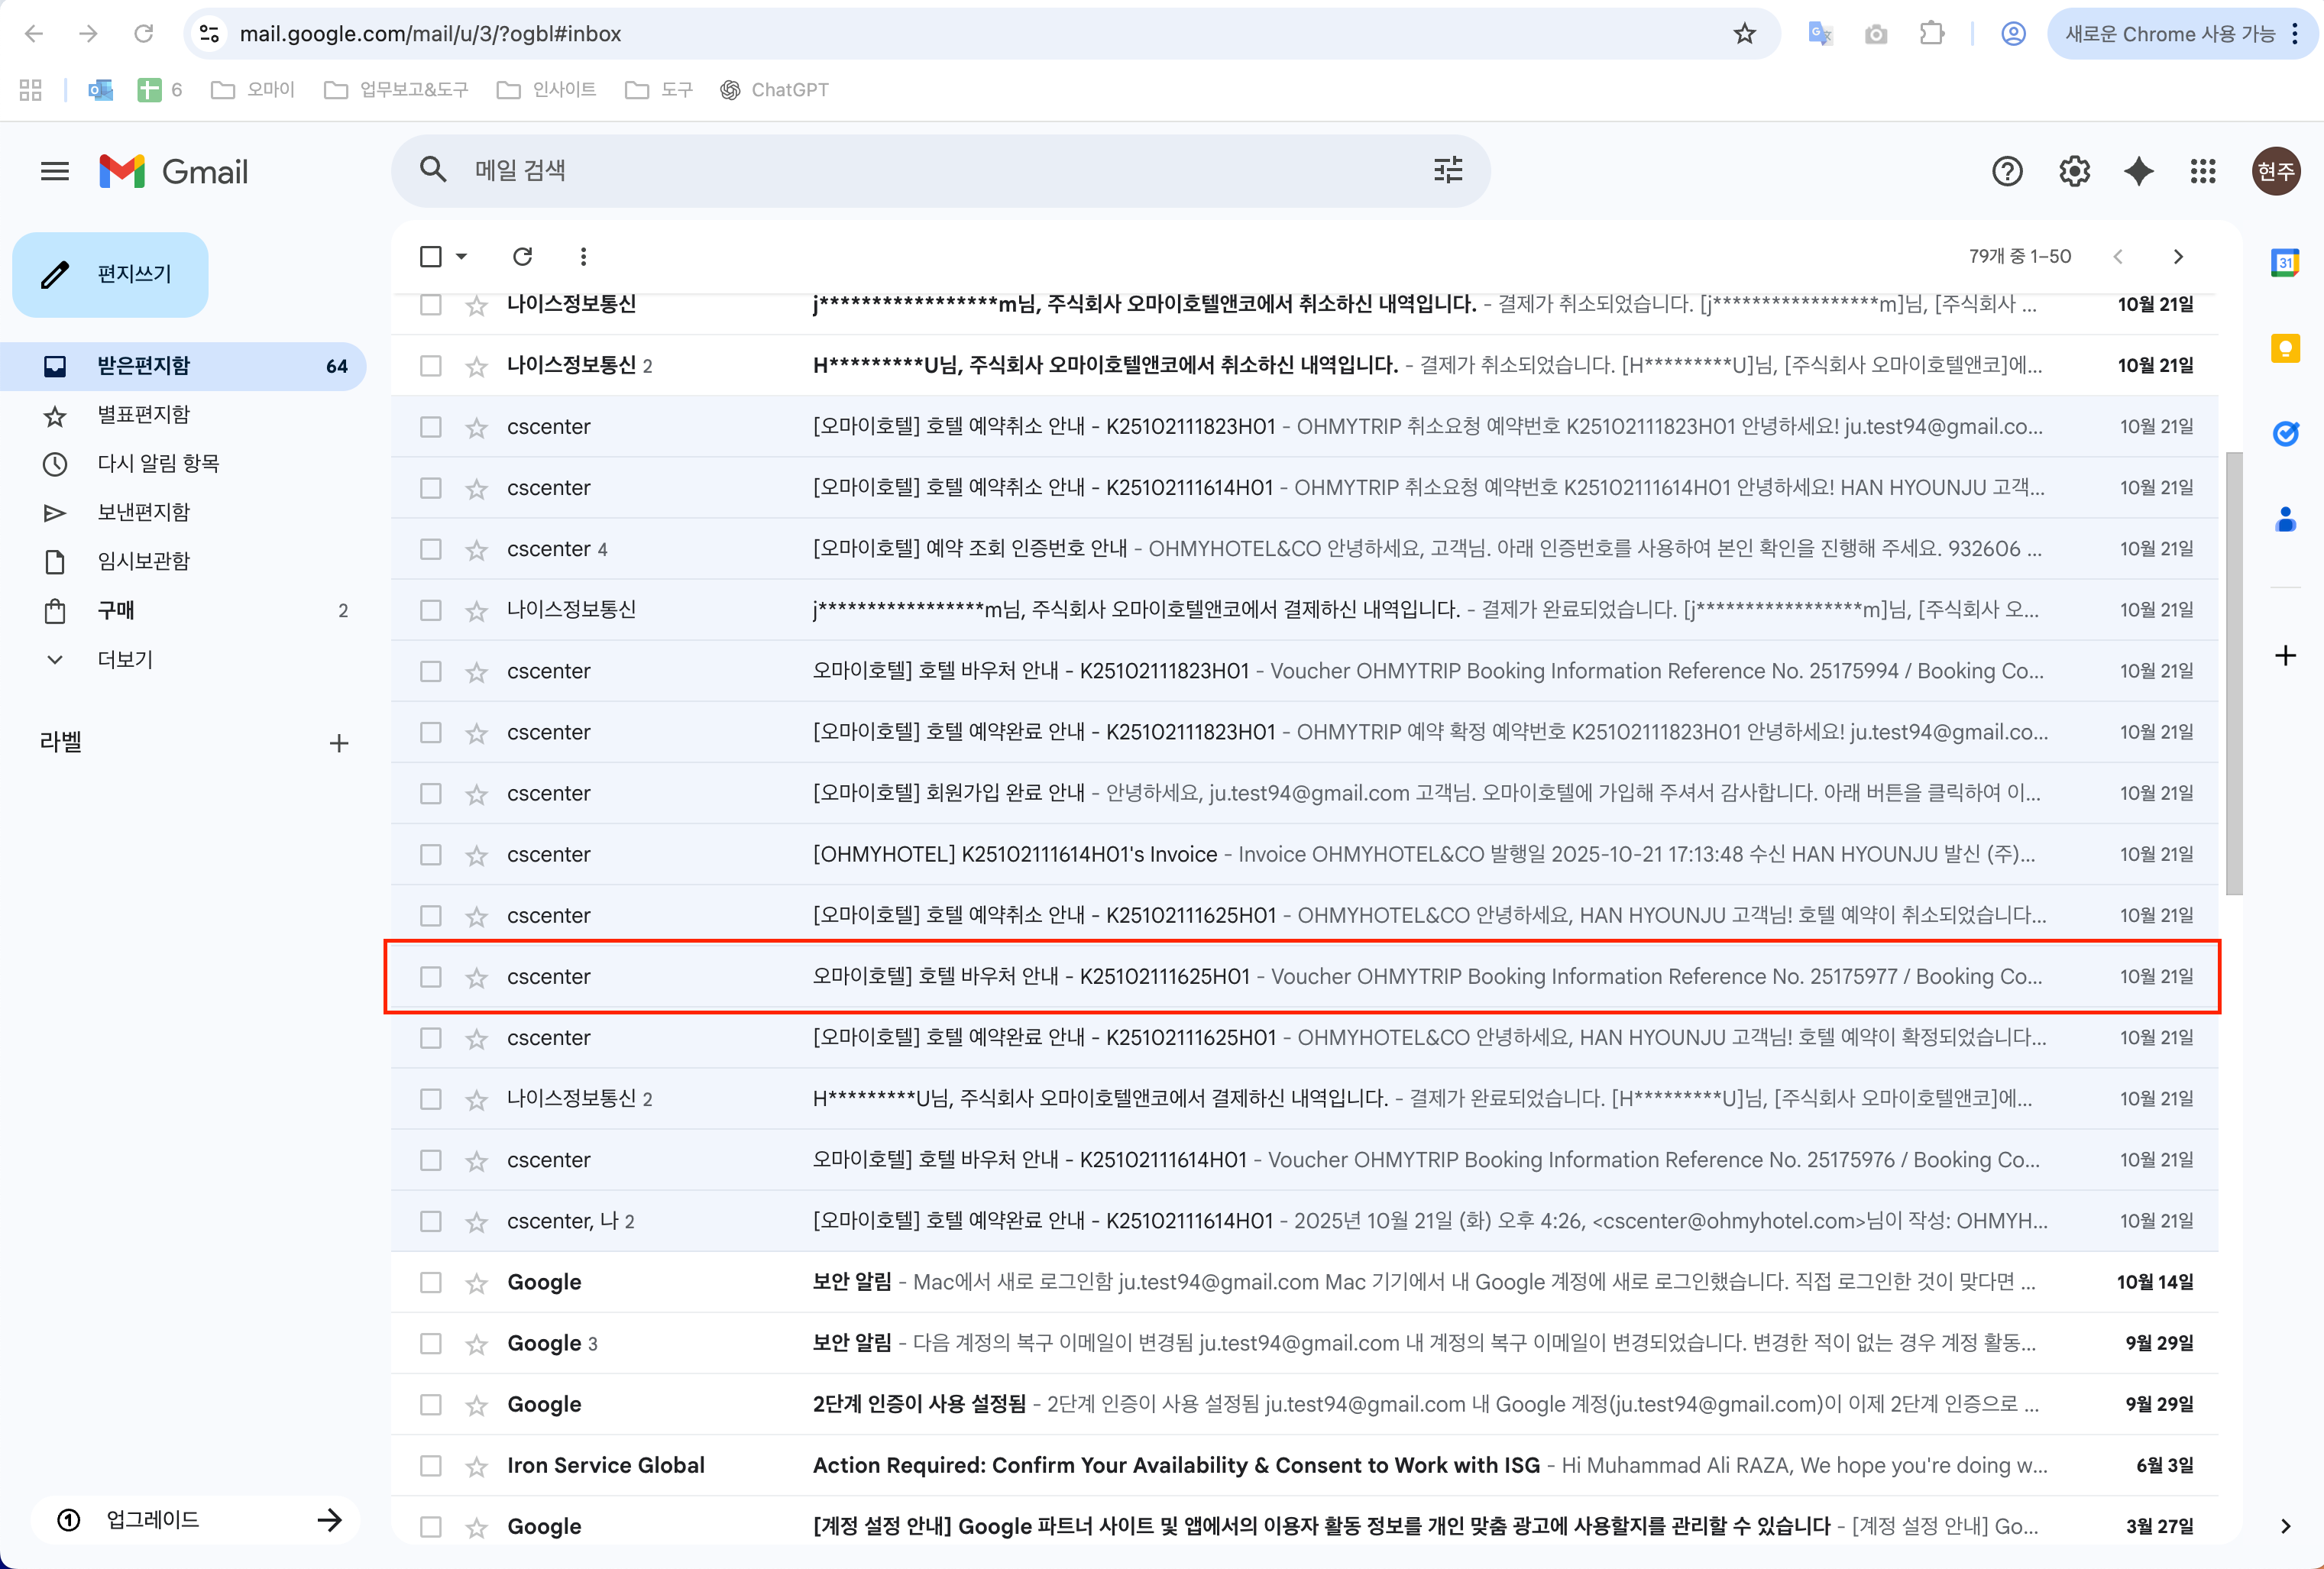The width and height of the screenshot is (2324, 1569).
Task: Open the select-all dropdown arrow
Action: pos(462,256)
